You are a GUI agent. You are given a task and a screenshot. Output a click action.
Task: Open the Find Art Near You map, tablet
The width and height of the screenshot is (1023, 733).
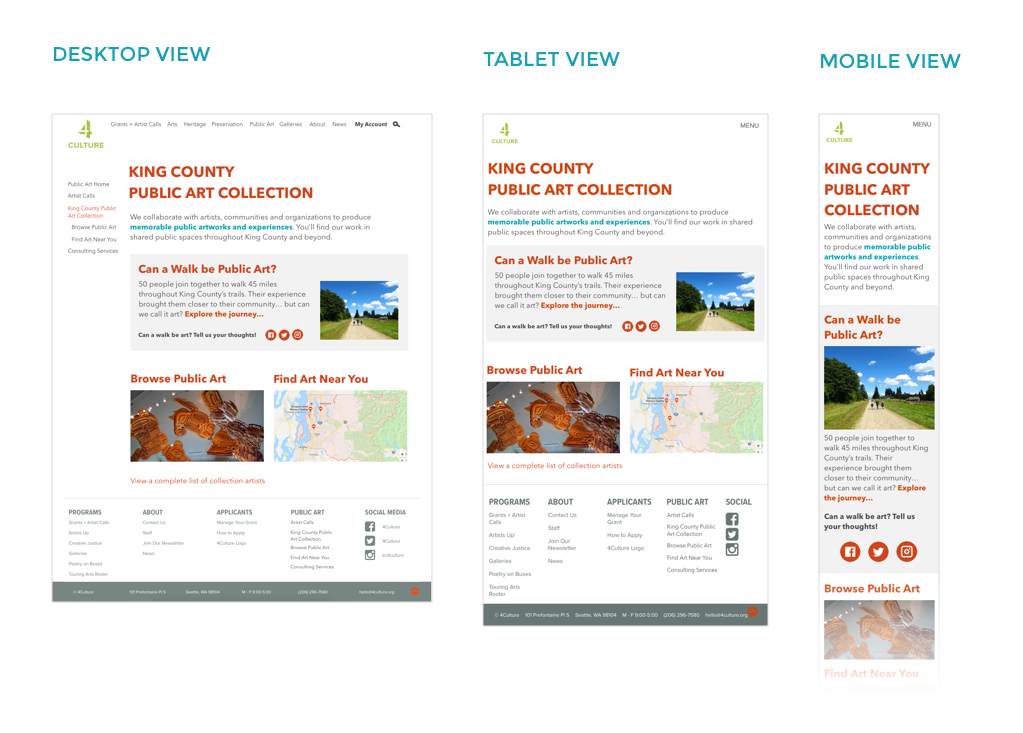tap(696, 417)
